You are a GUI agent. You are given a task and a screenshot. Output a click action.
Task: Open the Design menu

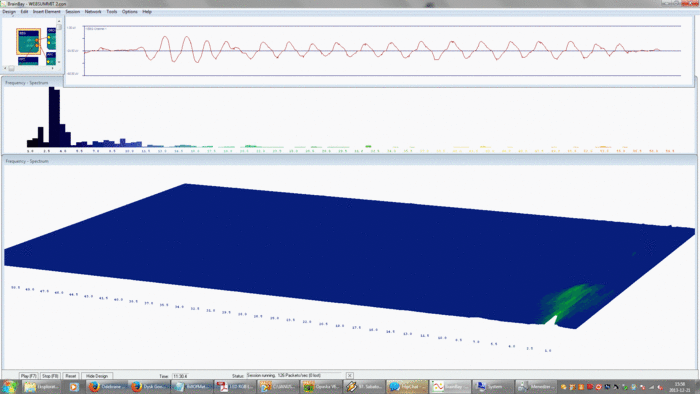click(x=9, y=12)
